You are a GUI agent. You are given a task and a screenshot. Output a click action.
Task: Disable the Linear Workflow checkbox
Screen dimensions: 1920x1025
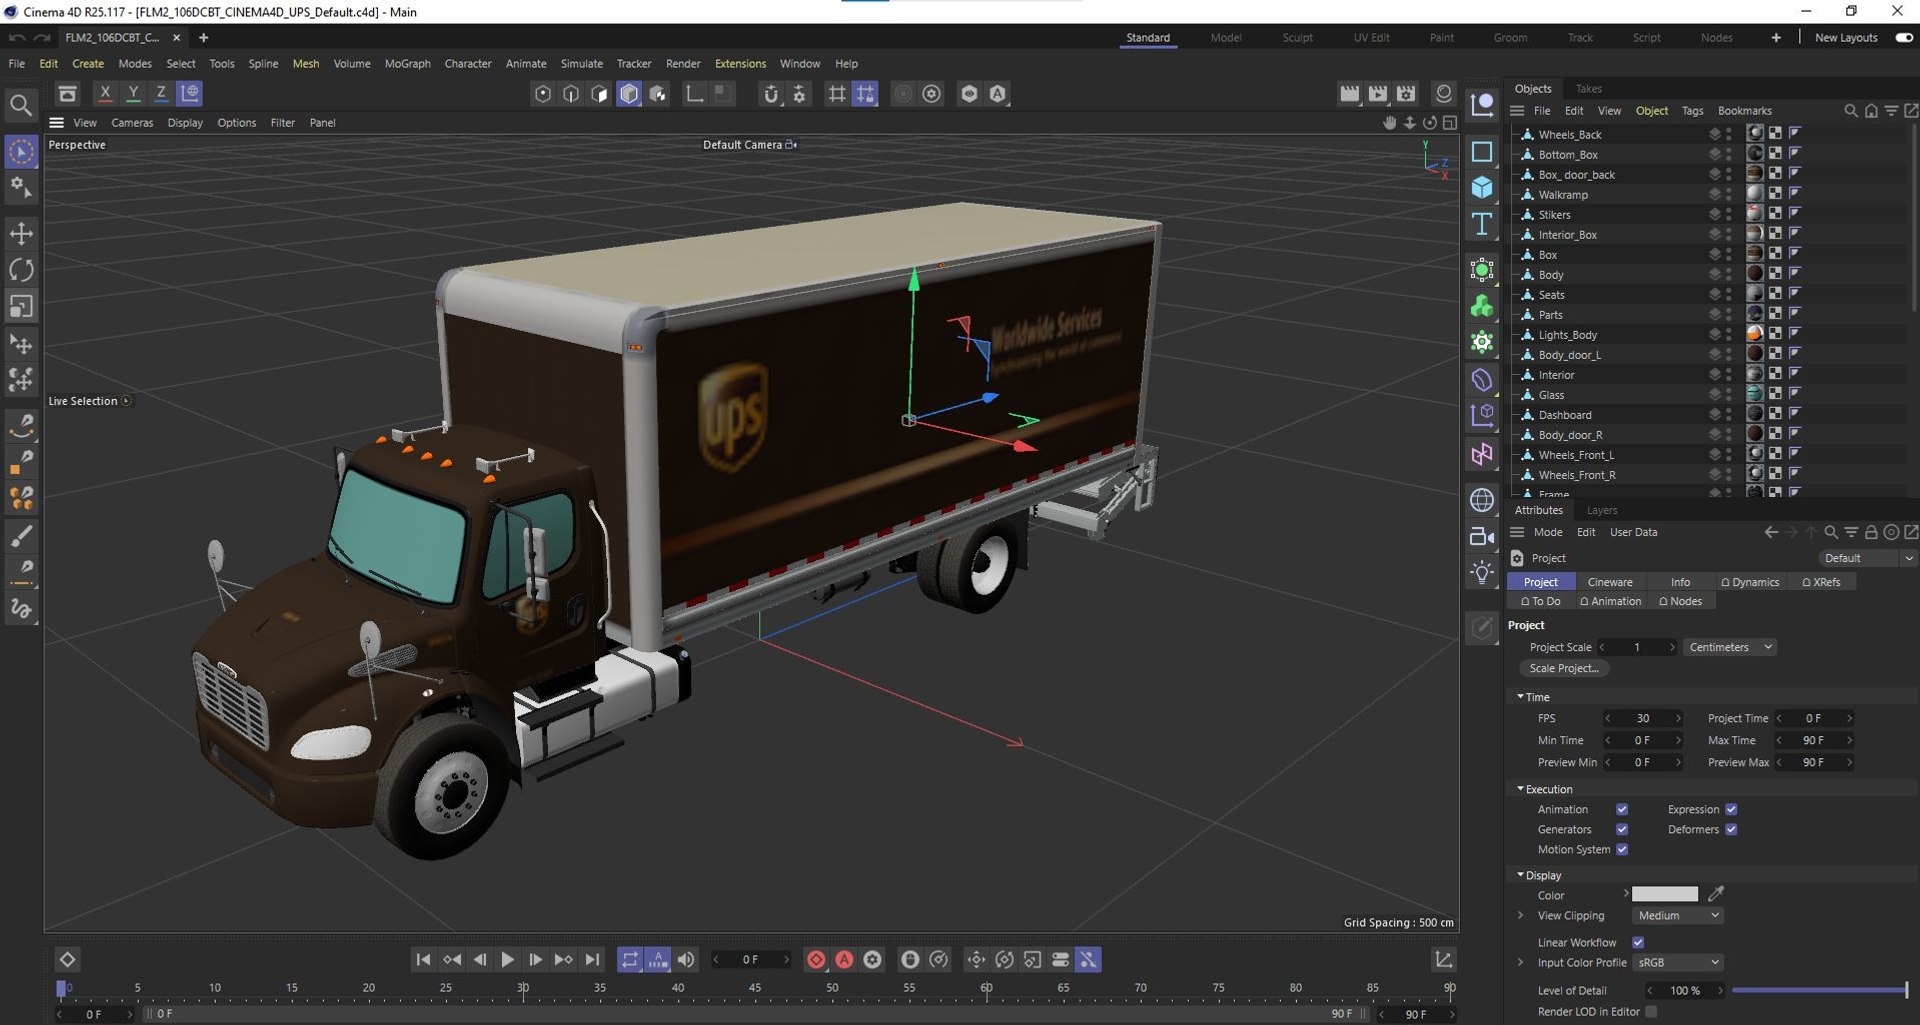click(1638, 943)
